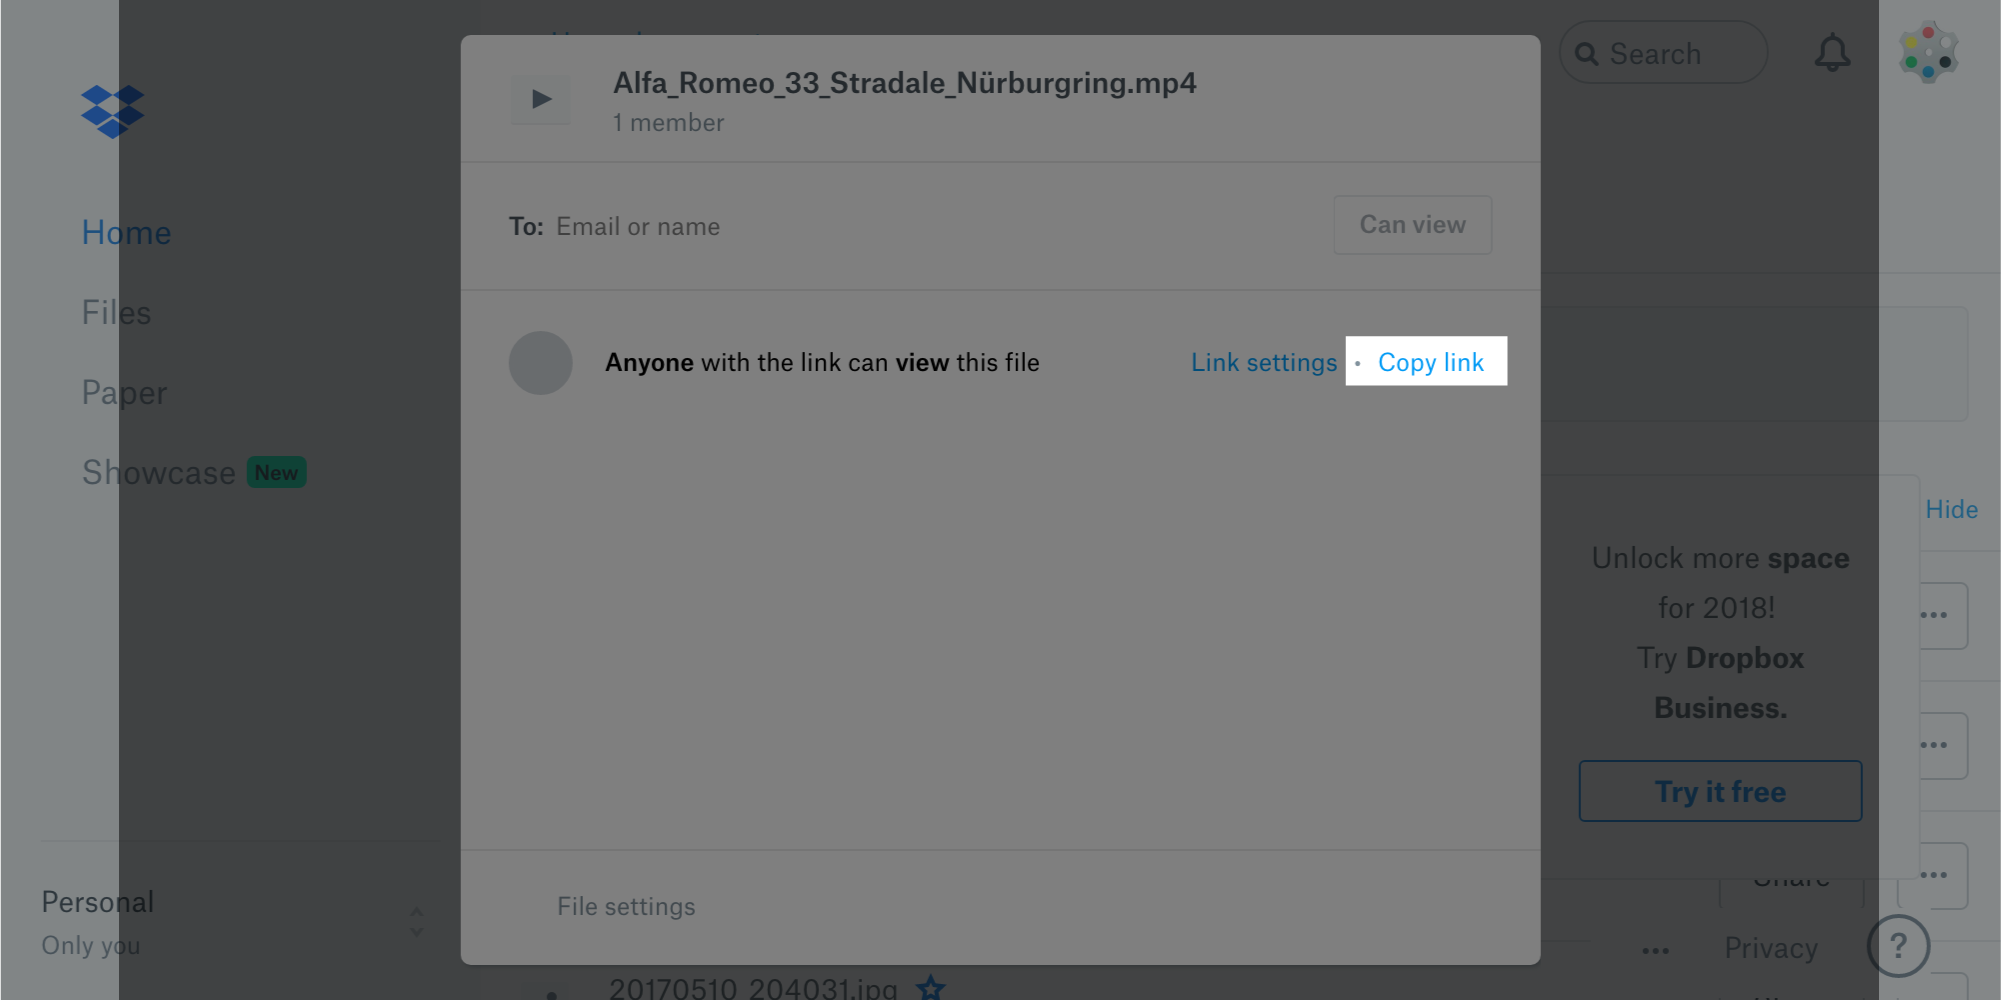
Task: Click the Dropbox logo icon
Action: coord(112,111)
